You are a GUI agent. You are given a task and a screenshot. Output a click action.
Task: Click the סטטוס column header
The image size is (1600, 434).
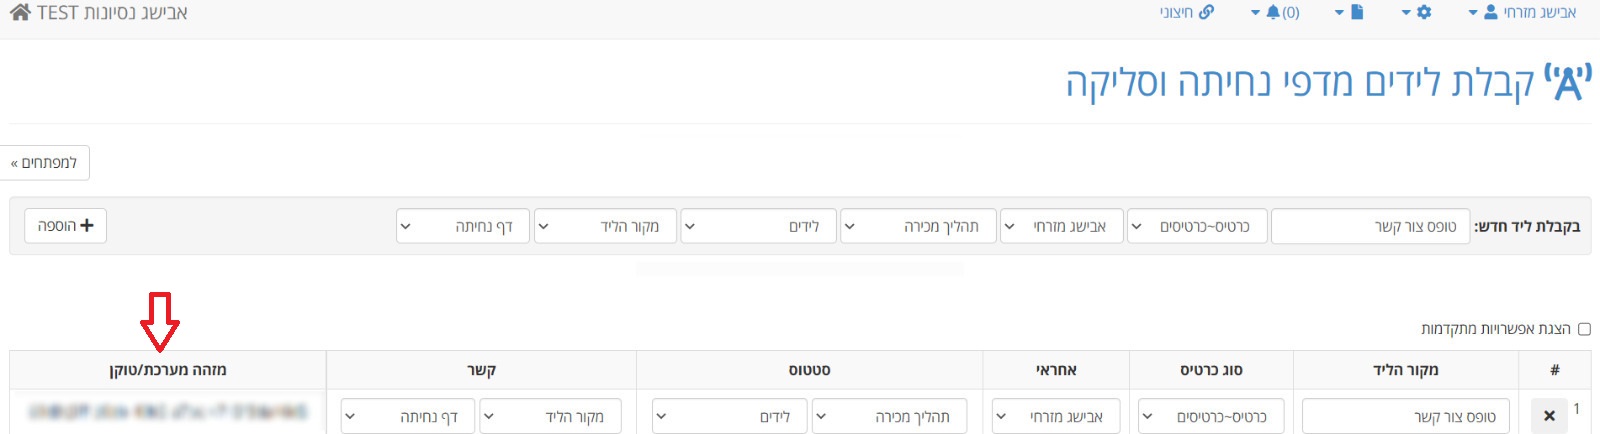click(809, 370)
